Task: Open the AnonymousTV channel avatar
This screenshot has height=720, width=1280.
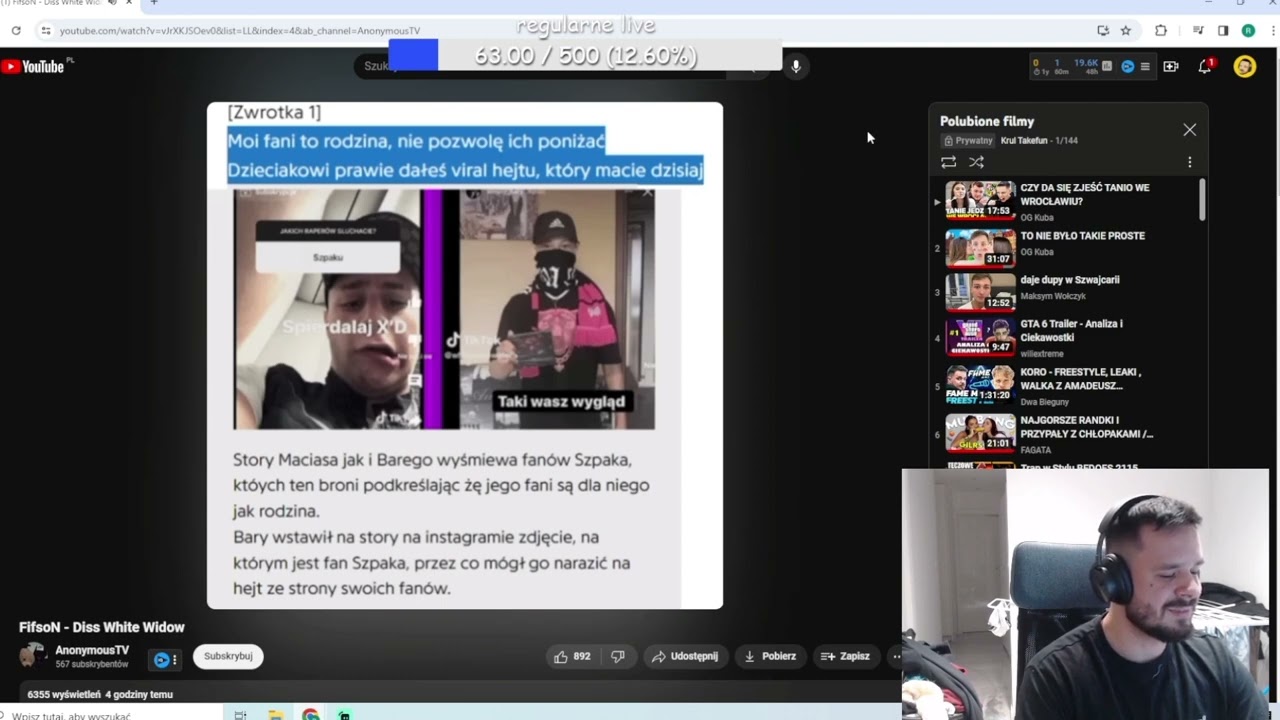Action: (x=33, y=656)
